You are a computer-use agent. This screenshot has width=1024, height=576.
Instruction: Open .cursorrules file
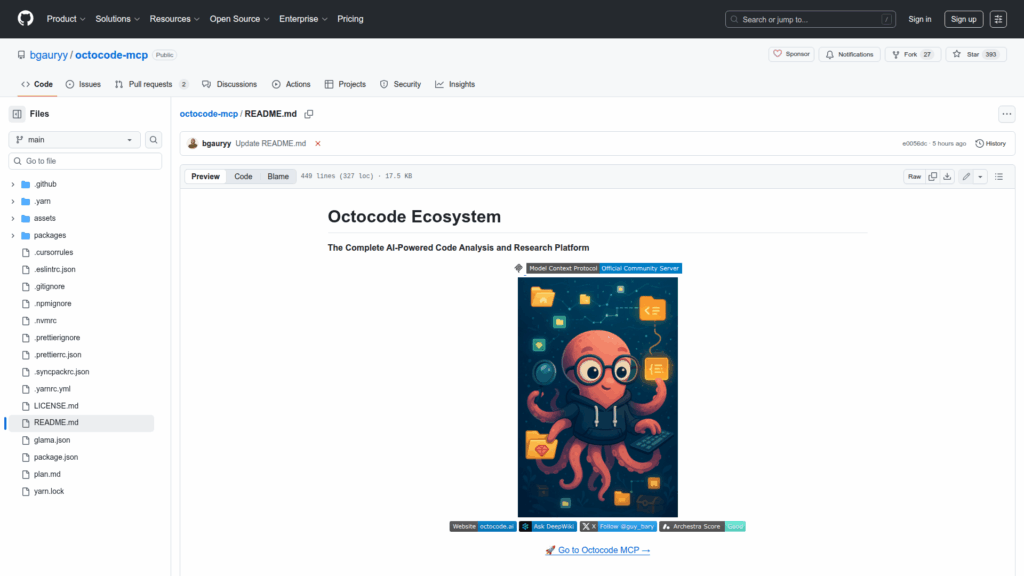click(54, 252)
